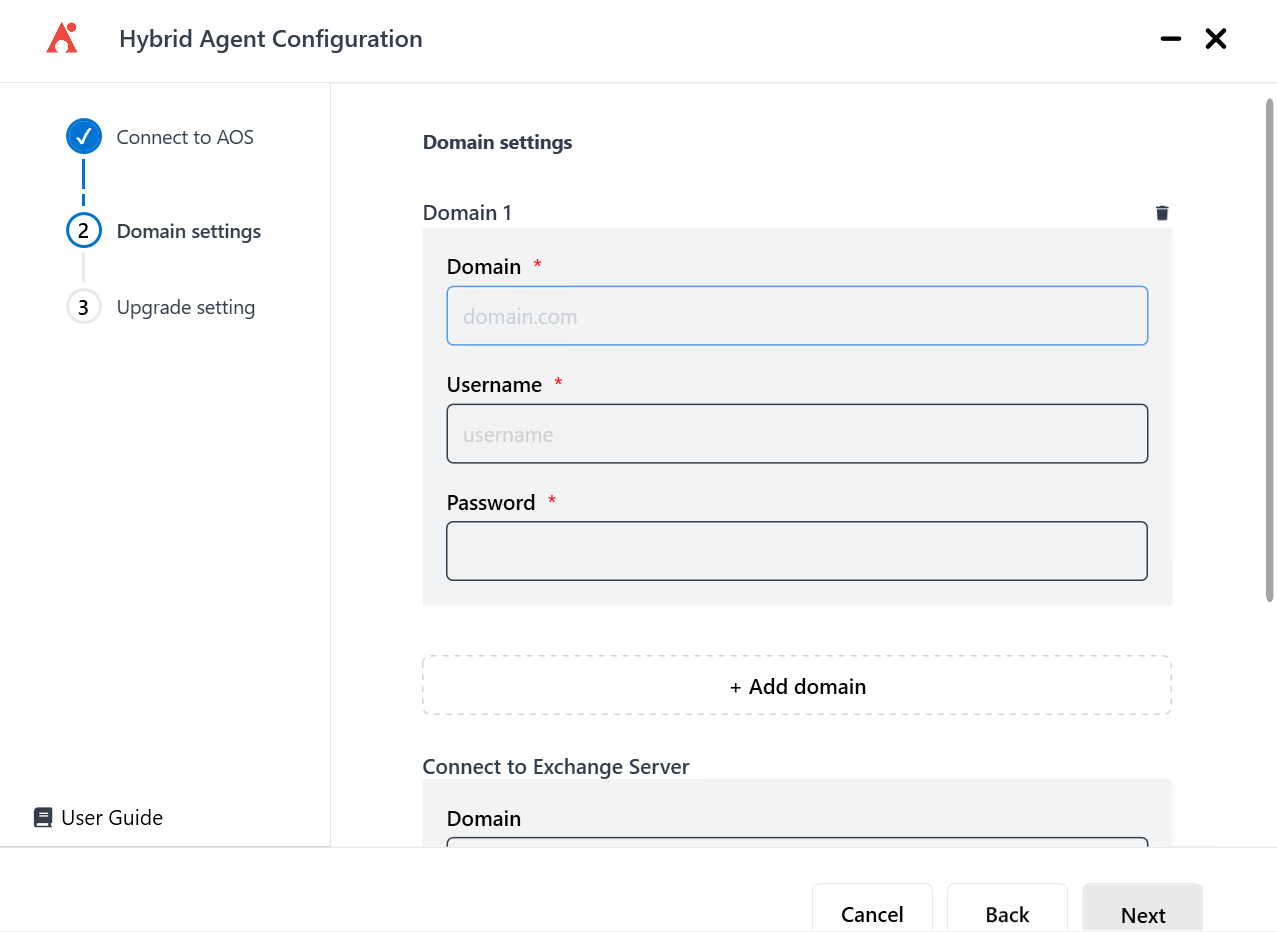The width and height of the screenshot is (1277, 932).
Task: Click the User Guide book icon
Action: coord(43,818)
